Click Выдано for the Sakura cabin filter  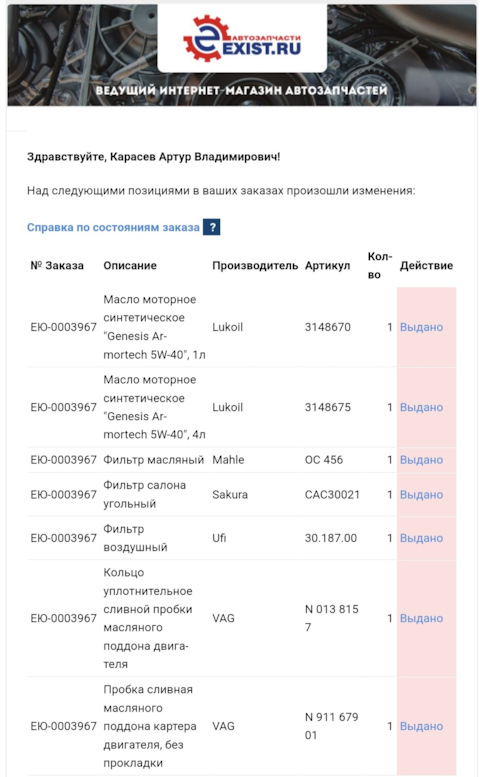[x=421, y=495]
